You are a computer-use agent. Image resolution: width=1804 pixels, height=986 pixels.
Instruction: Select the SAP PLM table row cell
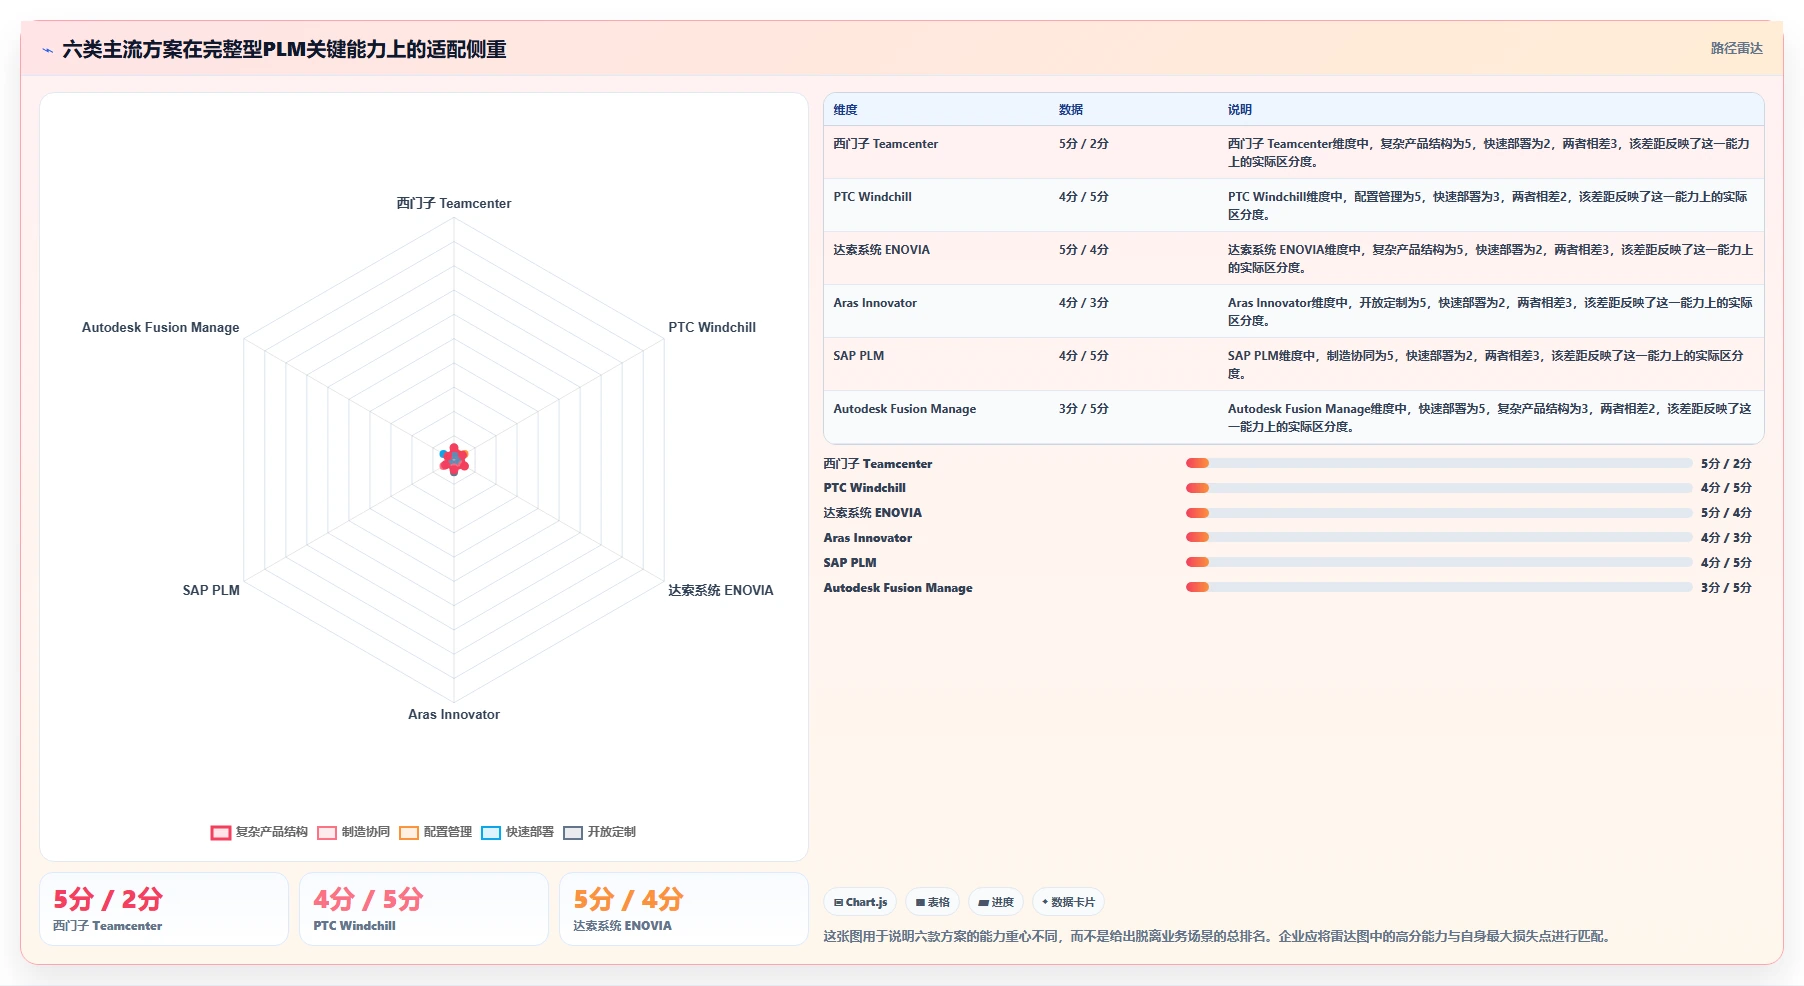(859, 356)
